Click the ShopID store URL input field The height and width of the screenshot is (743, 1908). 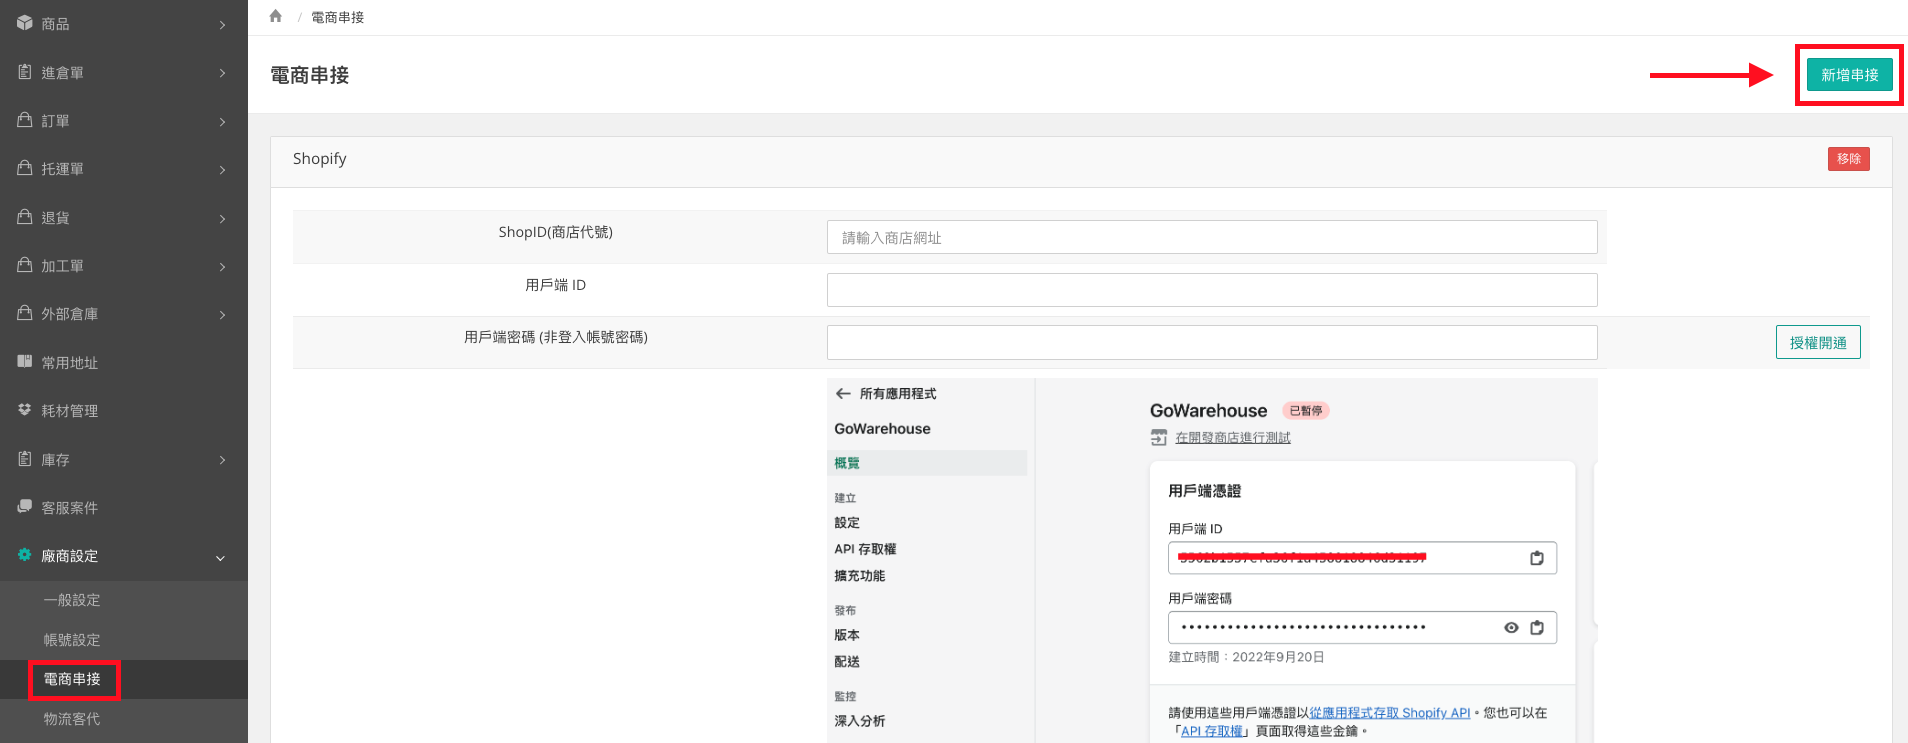tap(1211, 238)
